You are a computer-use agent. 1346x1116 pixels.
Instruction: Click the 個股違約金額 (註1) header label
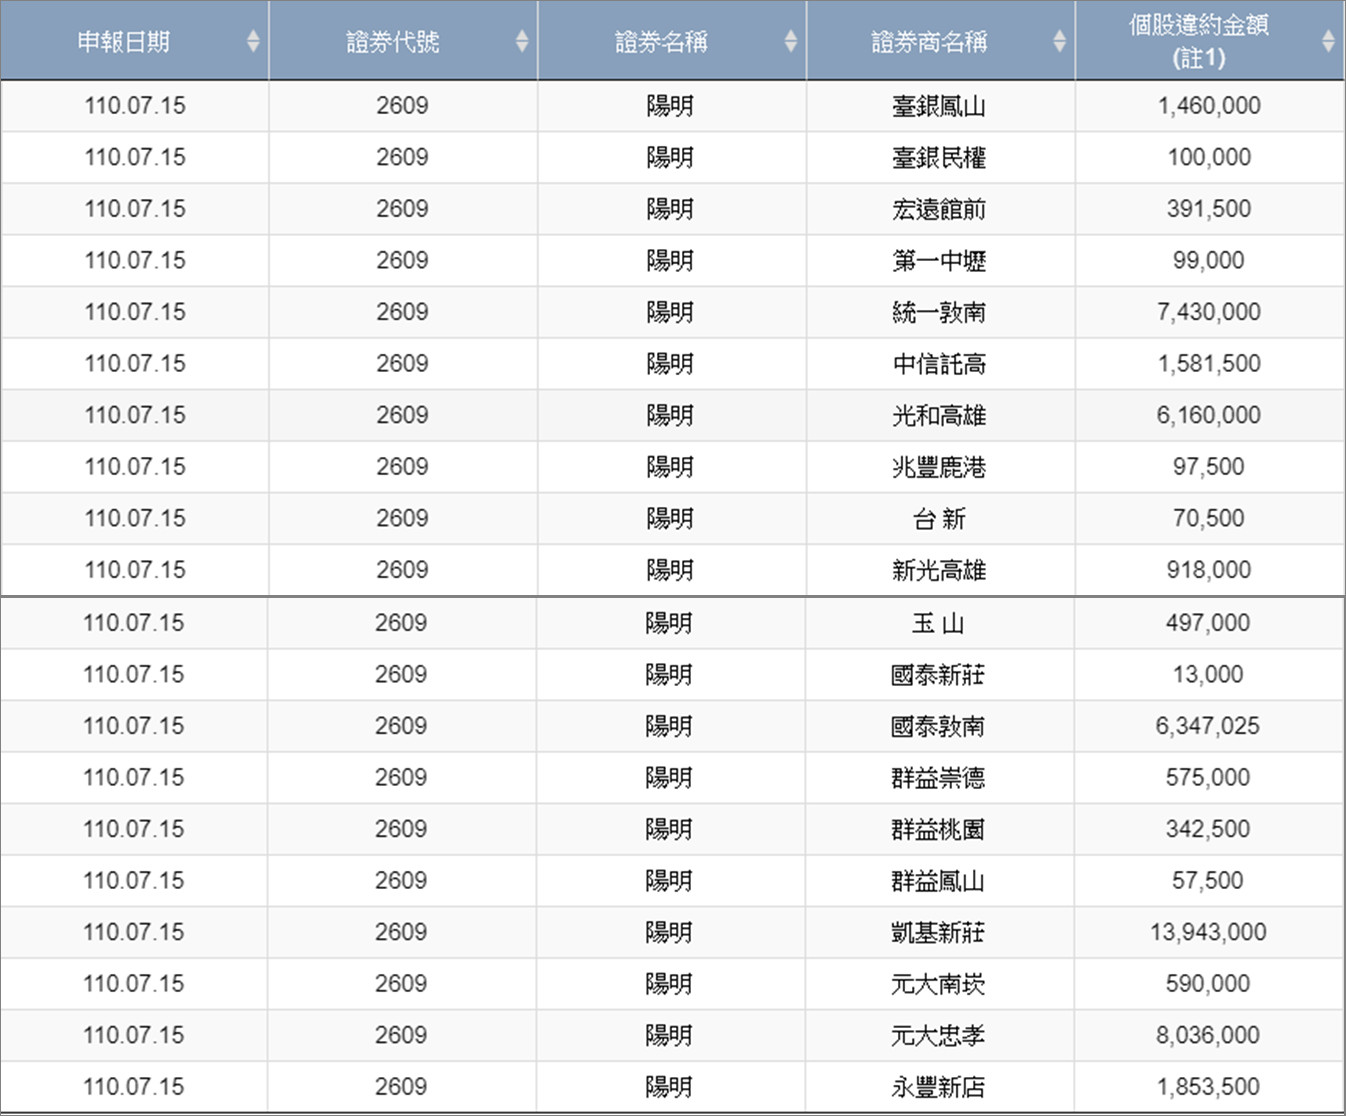(x=1199, y=41)
